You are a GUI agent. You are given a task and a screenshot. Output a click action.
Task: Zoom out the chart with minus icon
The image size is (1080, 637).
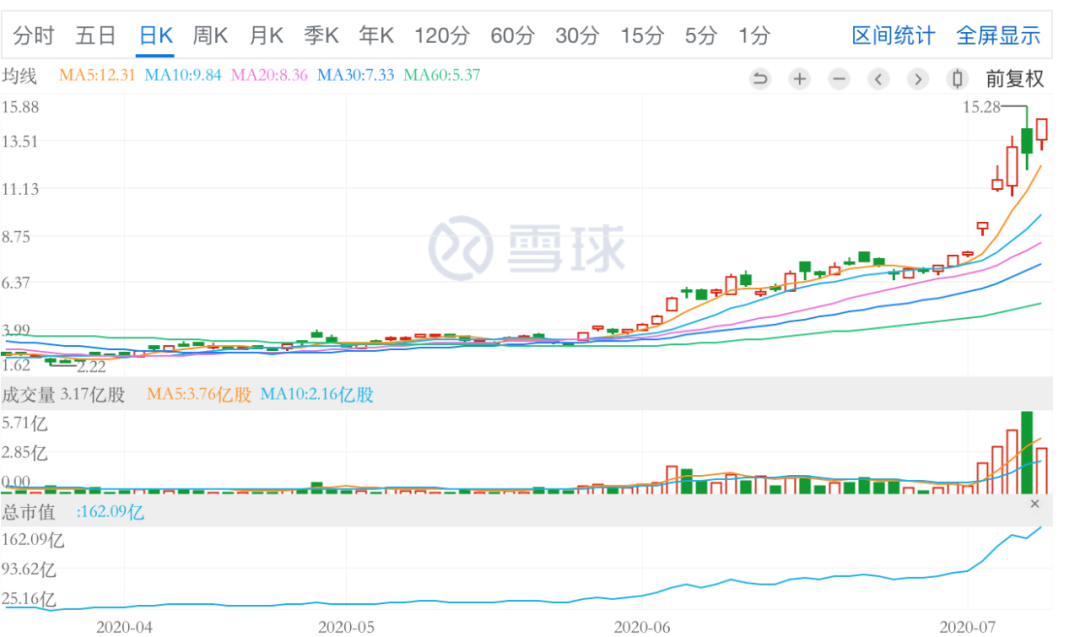pos(839,79)
